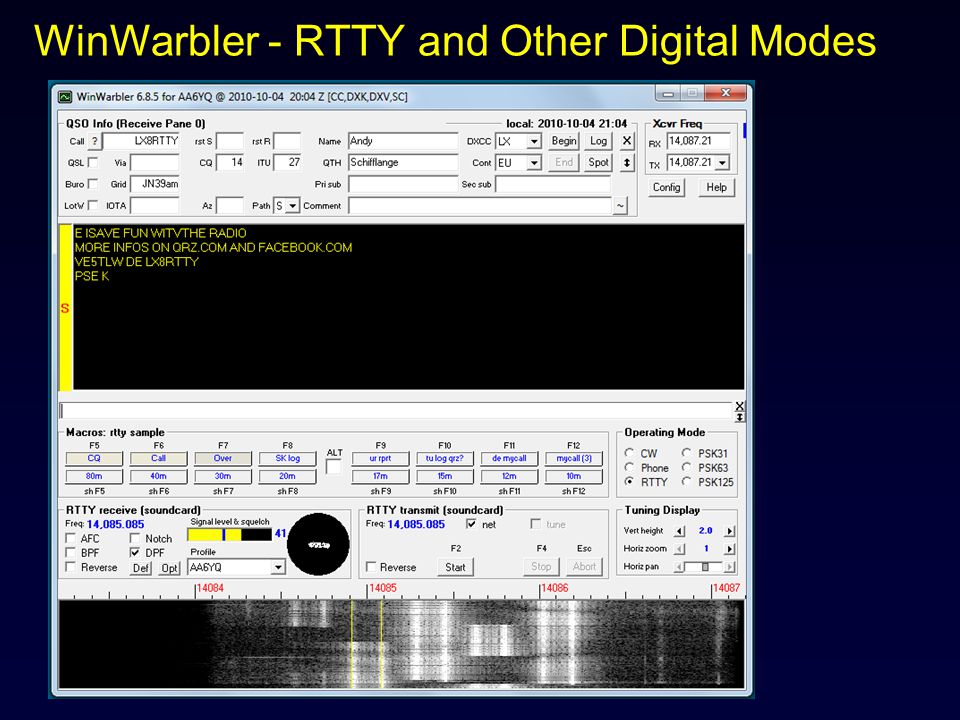
Task: Open Config settings
Action: click(x=666, y=187)
